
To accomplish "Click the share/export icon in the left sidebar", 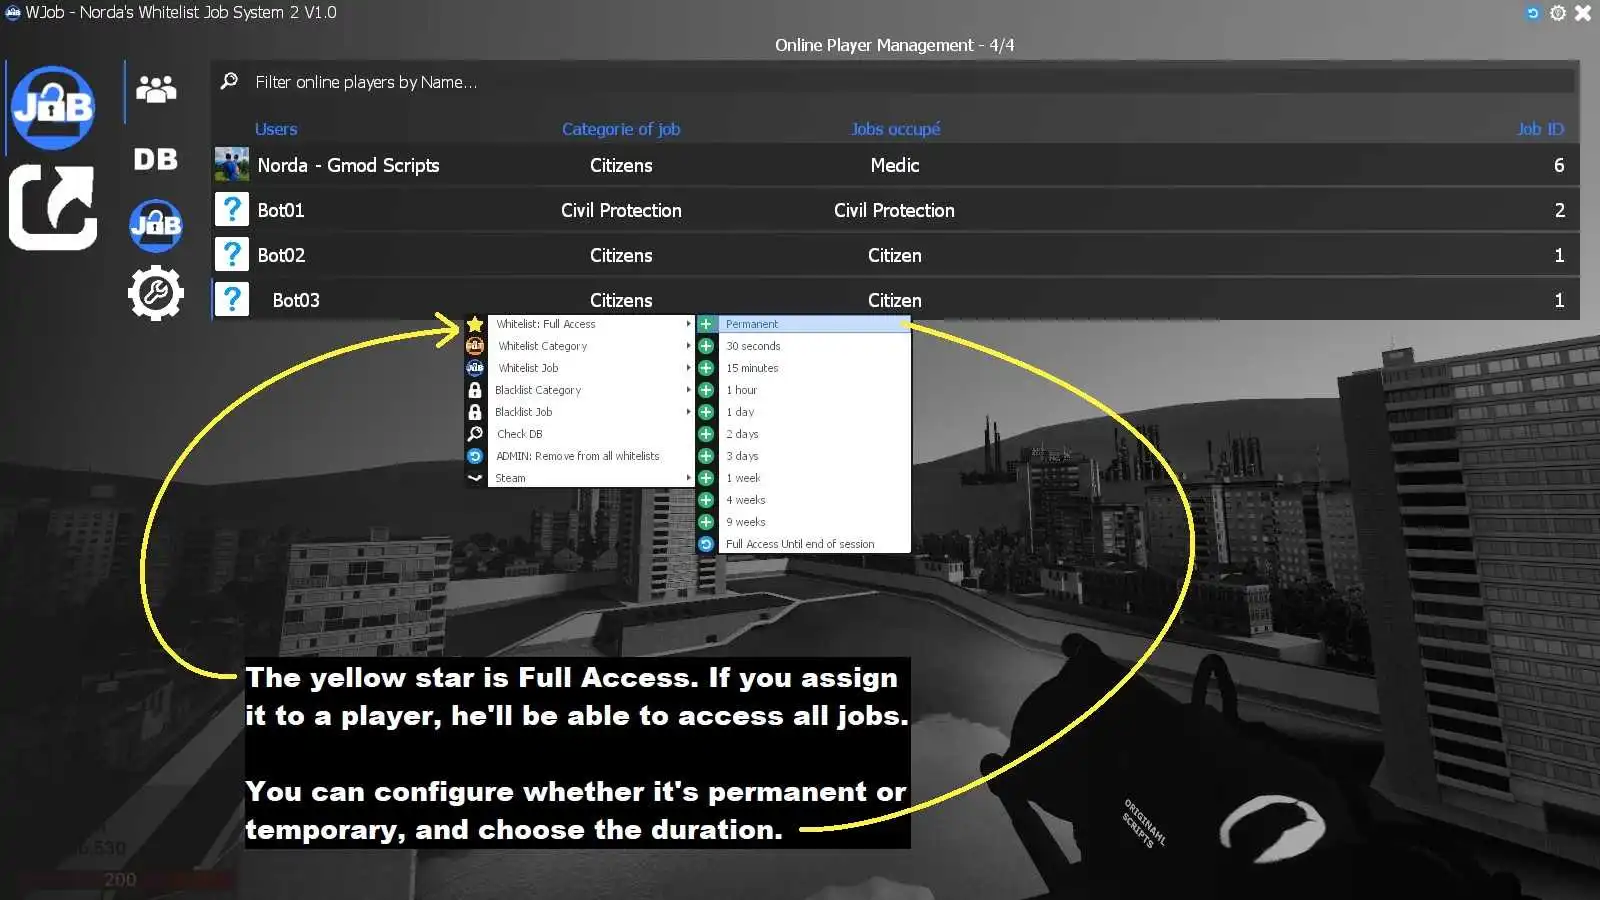I will tap(52, 207).
